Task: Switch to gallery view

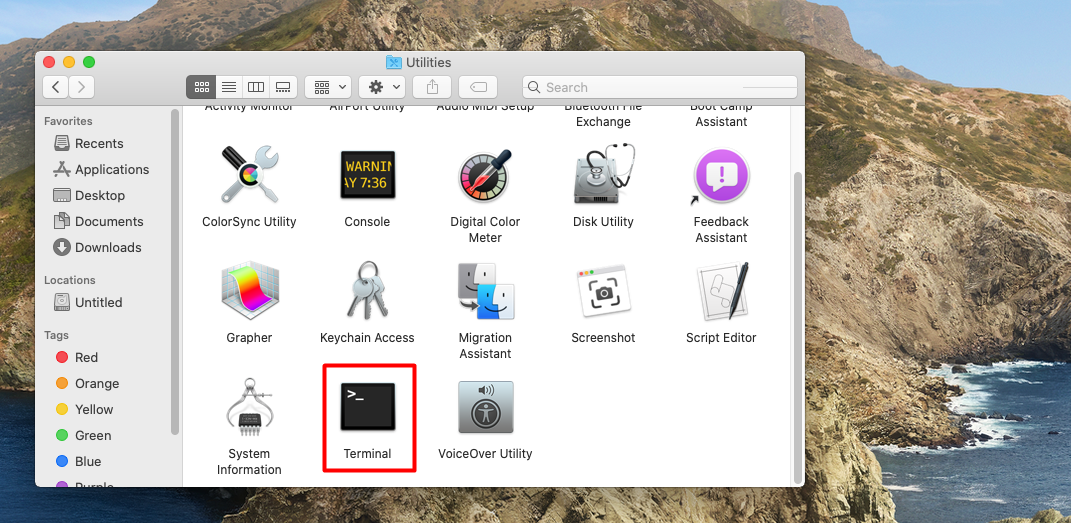Action: [x=283, y=87]
